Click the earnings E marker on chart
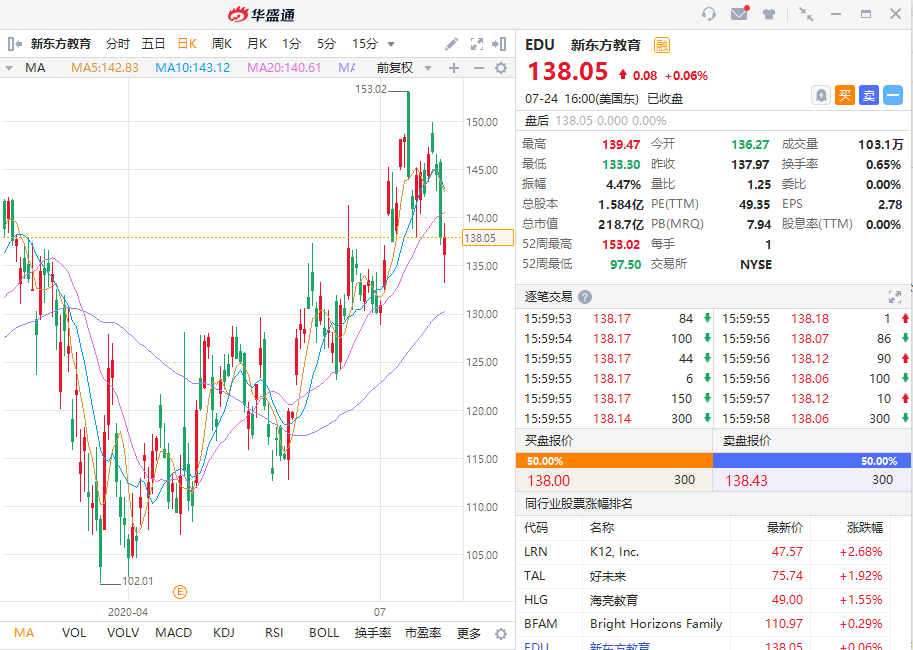 180,592
